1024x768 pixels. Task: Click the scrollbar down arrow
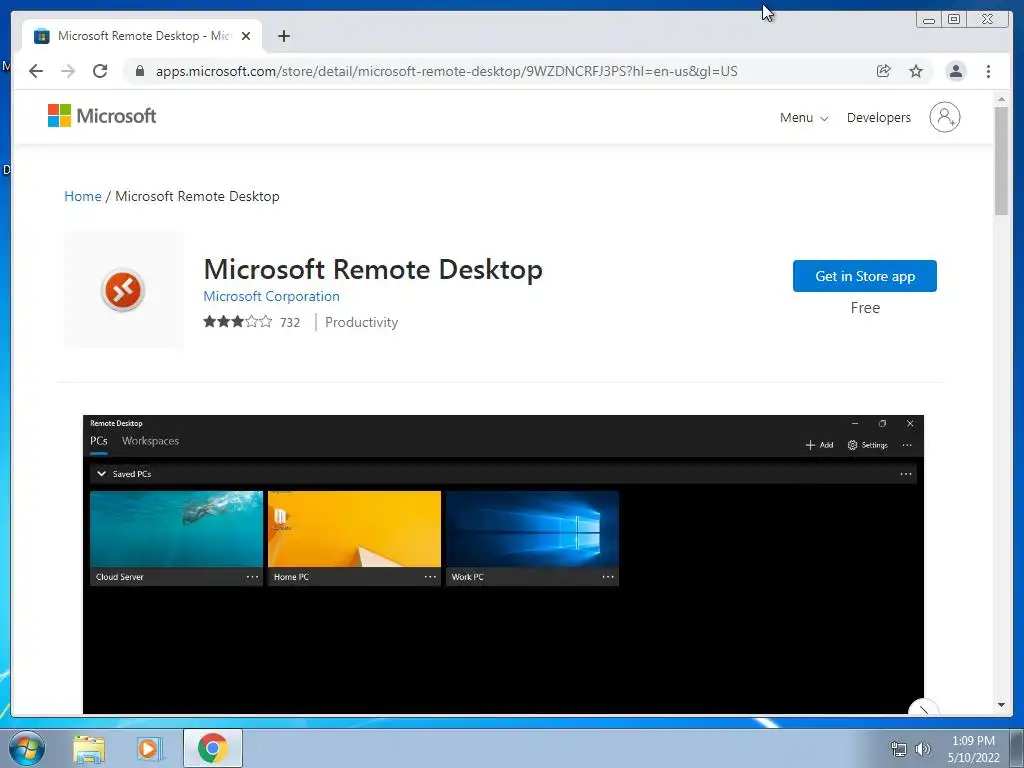[1001, 705]
